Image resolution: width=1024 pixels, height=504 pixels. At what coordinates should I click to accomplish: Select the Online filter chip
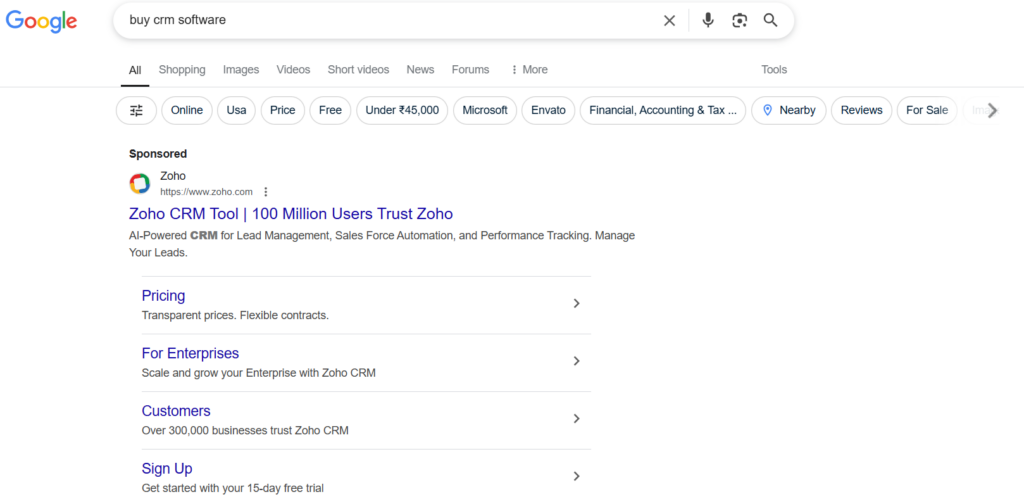[187, 110]
